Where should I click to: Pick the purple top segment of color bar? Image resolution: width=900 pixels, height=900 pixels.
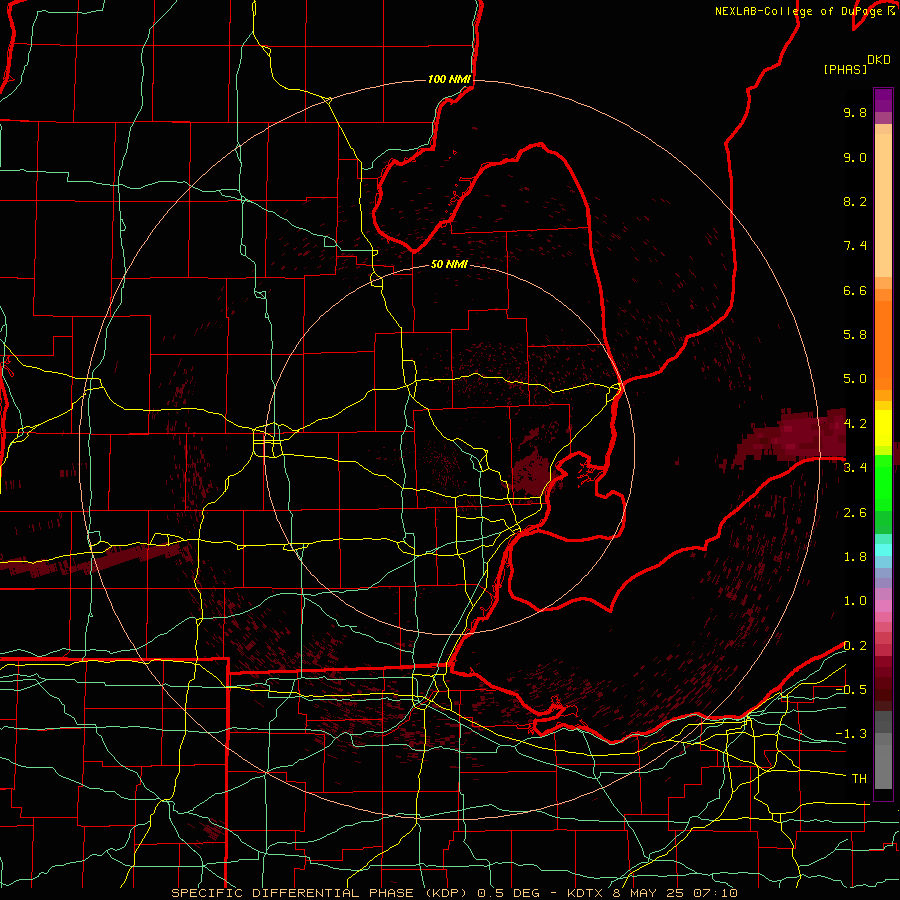(883, 100)
